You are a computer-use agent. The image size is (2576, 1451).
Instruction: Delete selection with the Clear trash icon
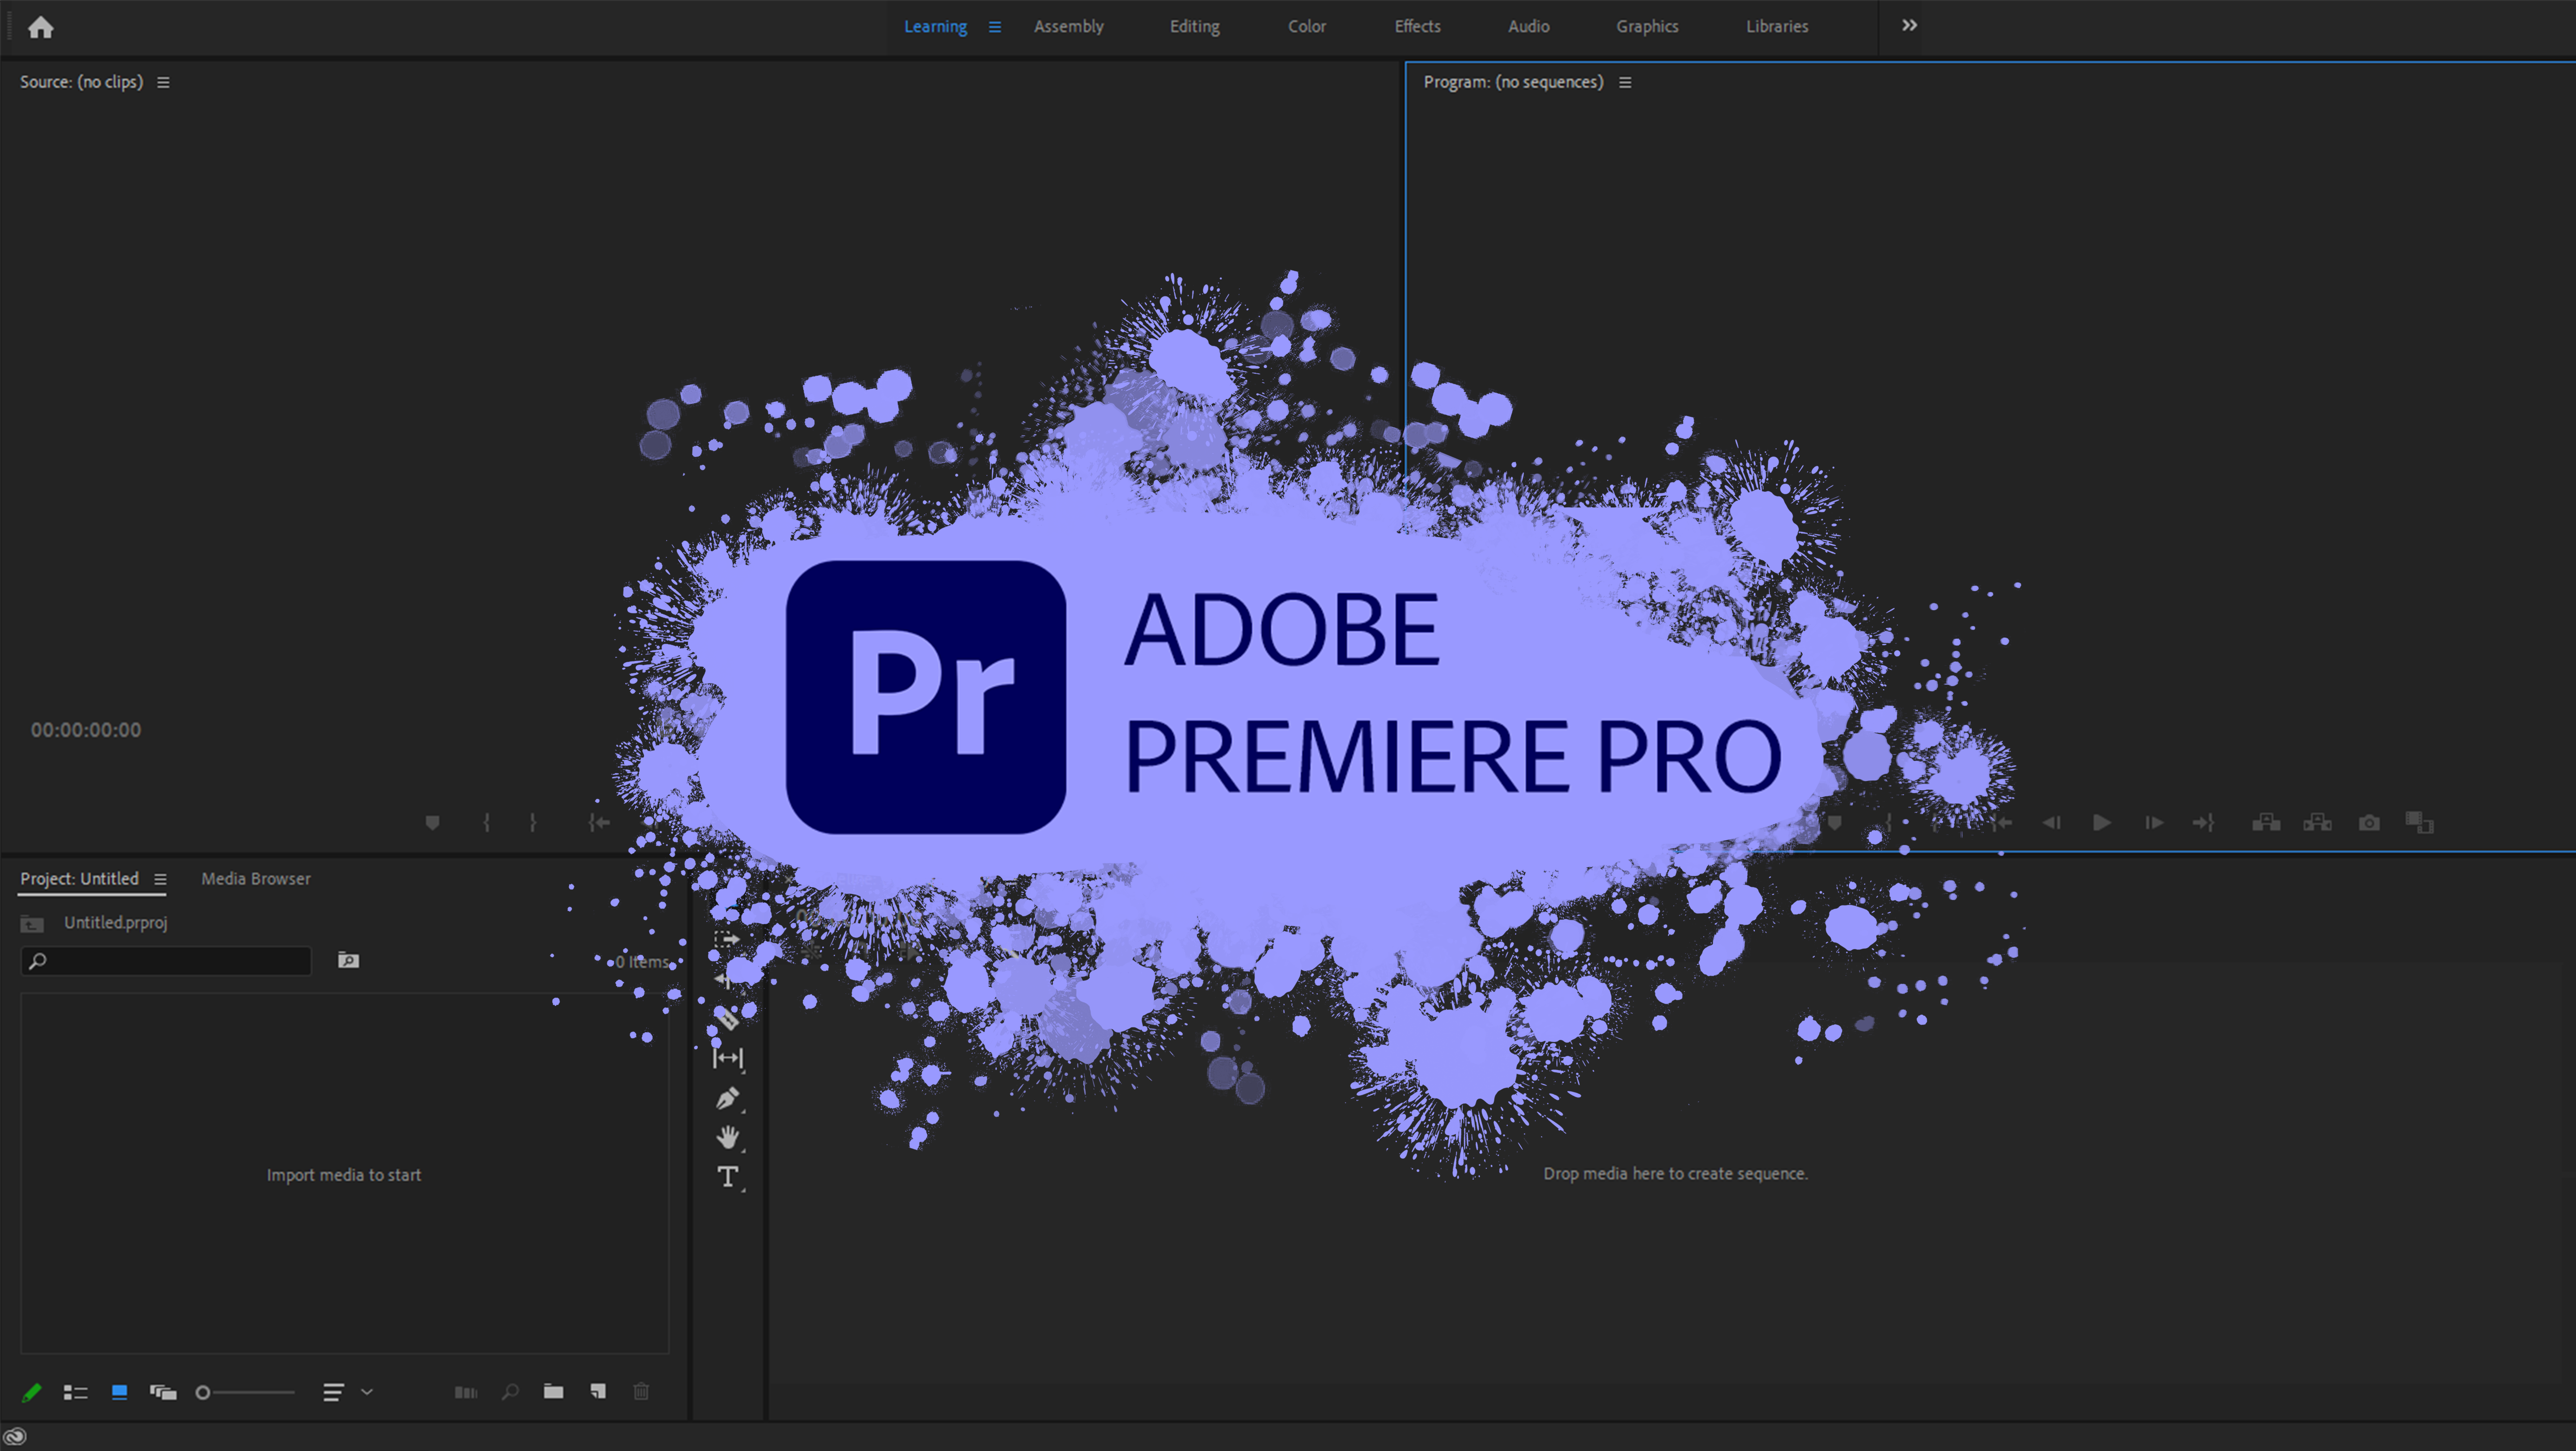[x=641, y=1391]
